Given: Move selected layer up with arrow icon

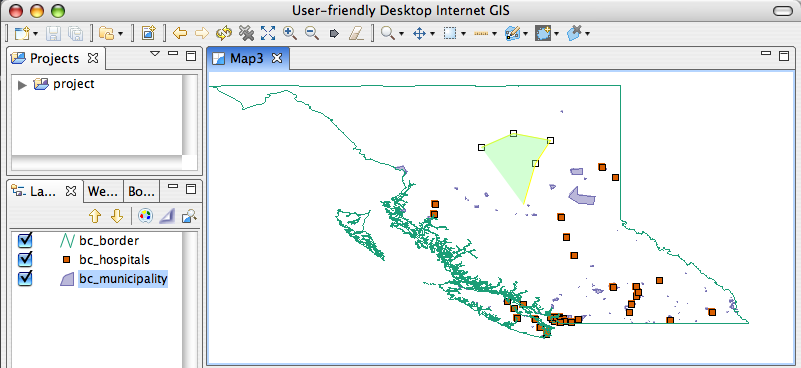Looking at the screenshot, I should coord(95,216).
